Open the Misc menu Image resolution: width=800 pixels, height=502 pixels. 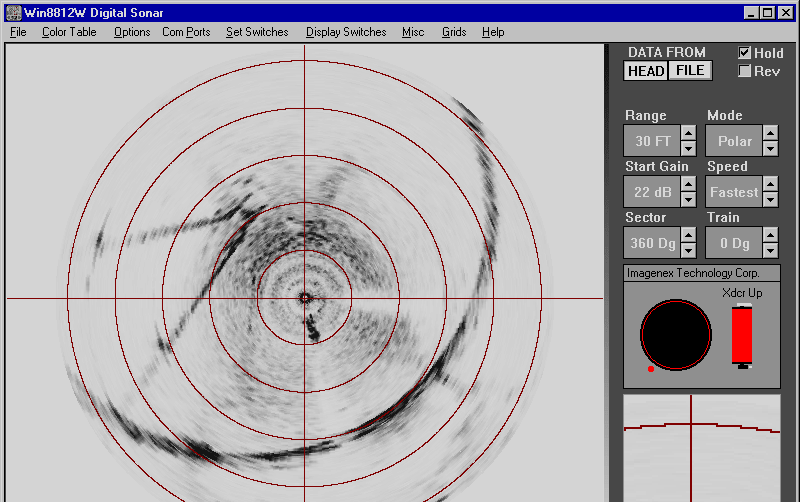[413, 32]
